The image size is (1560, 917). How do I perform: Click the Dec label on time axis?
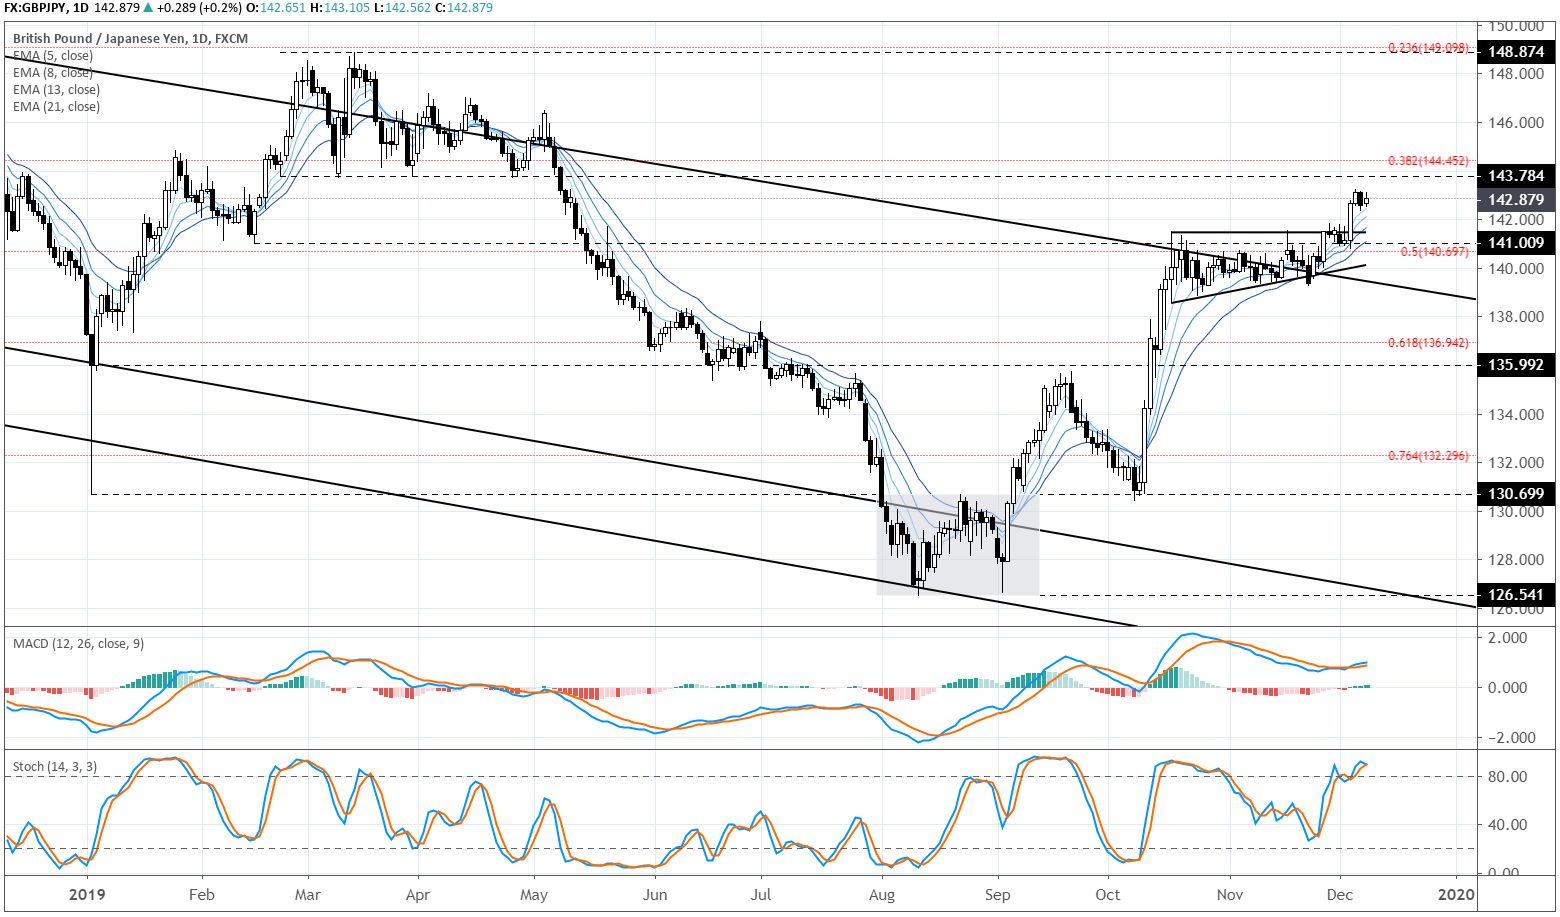(1339, 895)
